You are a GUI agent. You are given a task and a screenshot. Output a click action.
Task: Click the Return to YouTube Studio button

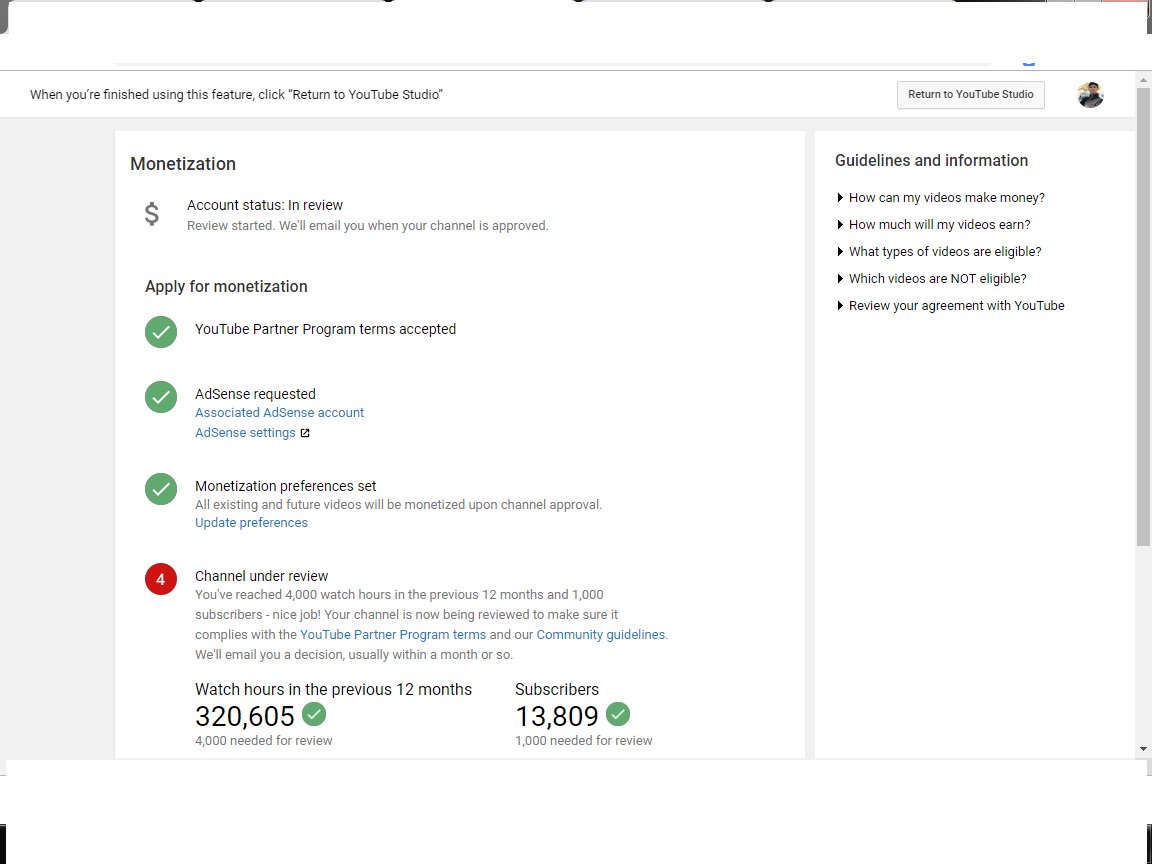coord(971,95)
